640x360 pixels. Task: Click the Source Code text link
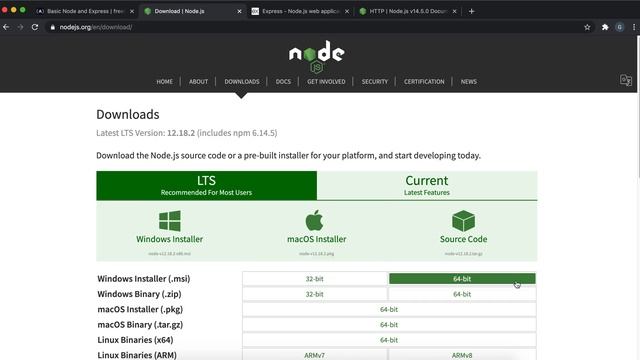pos(463,239)
